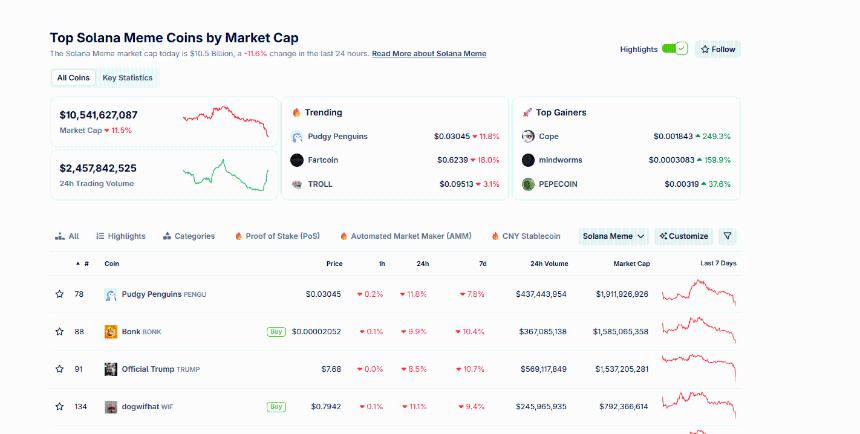Viewport: 860px width, 434px height.
Task: Click the Bonk coin icon
Action: tap(111, 332)
